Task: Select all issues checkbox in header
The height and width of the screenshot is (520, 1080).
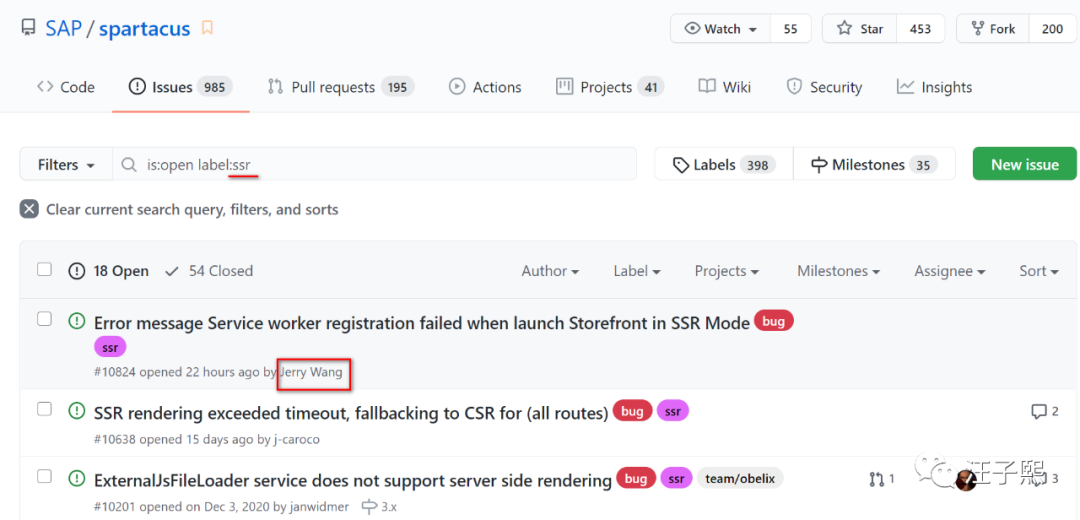Action: click(x=44, y=270)
